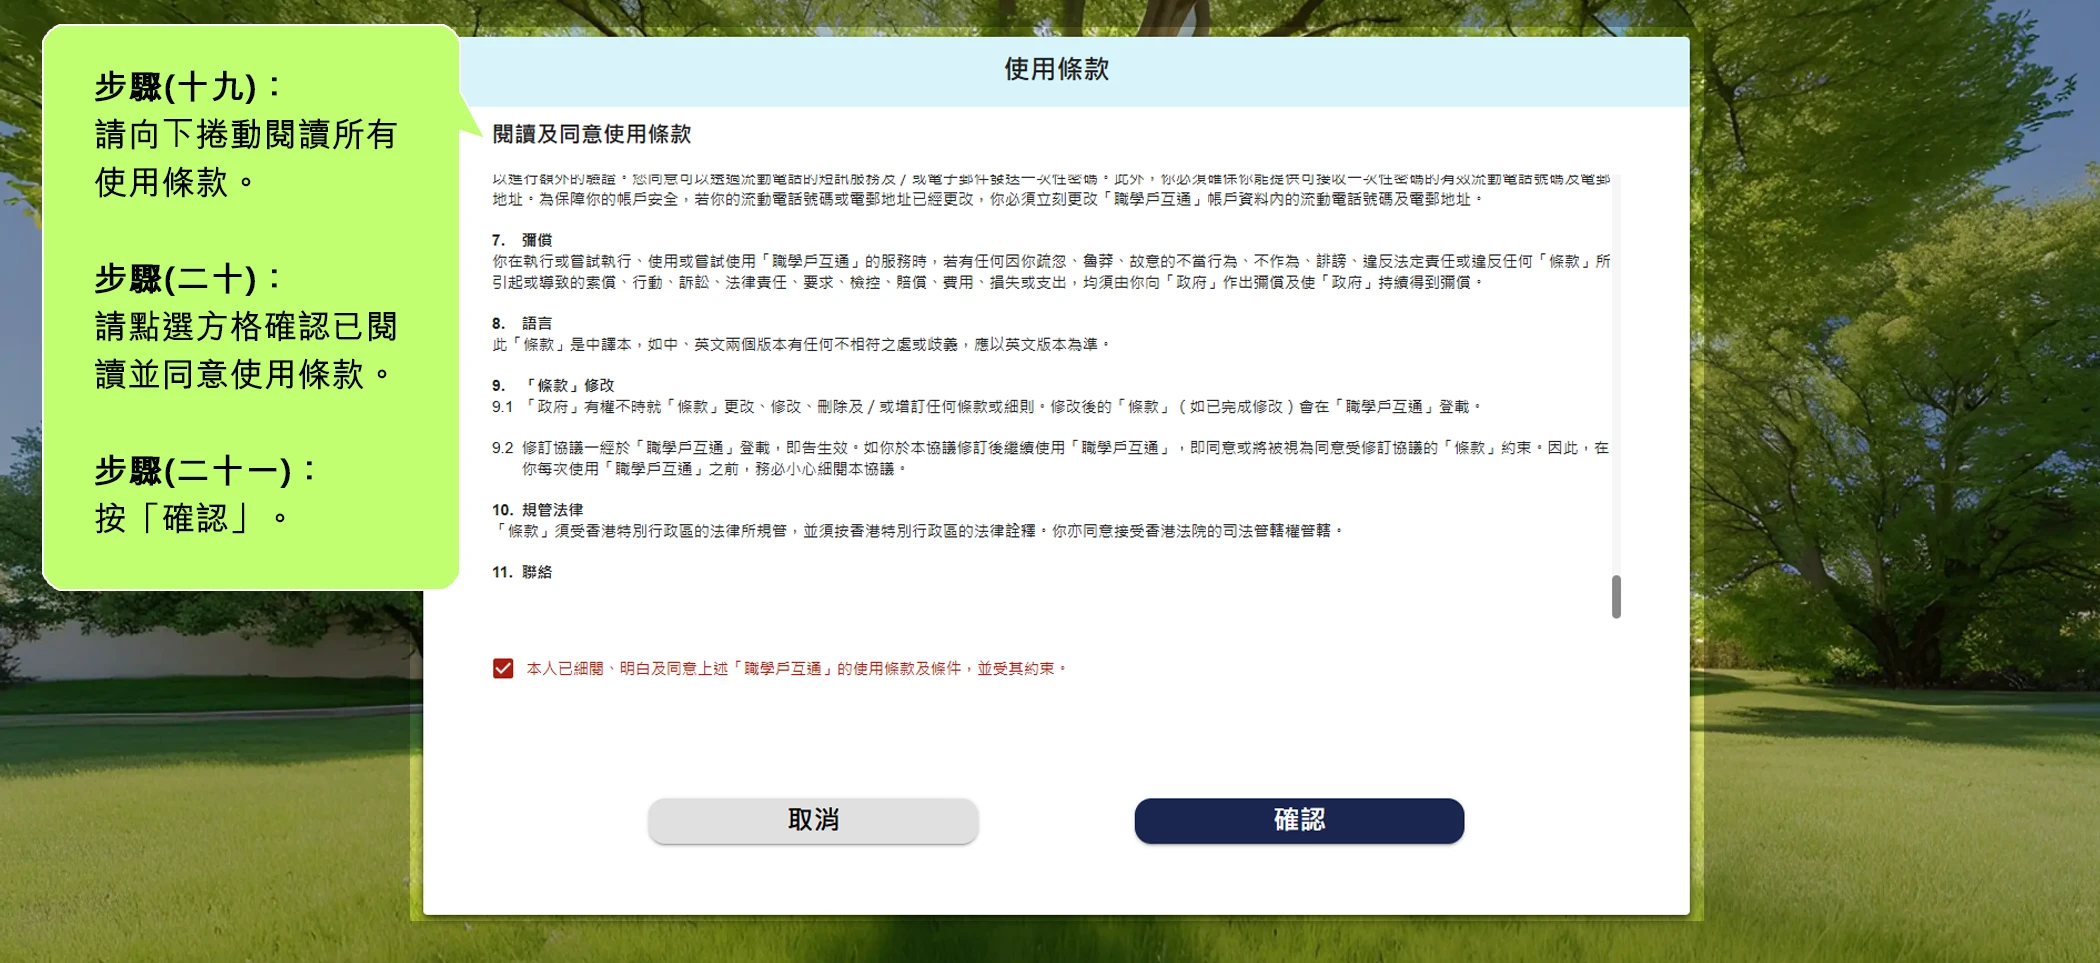Click the section 8 language paragraph text
Viewport: 2100px width, 963px height.
point(800,344)
